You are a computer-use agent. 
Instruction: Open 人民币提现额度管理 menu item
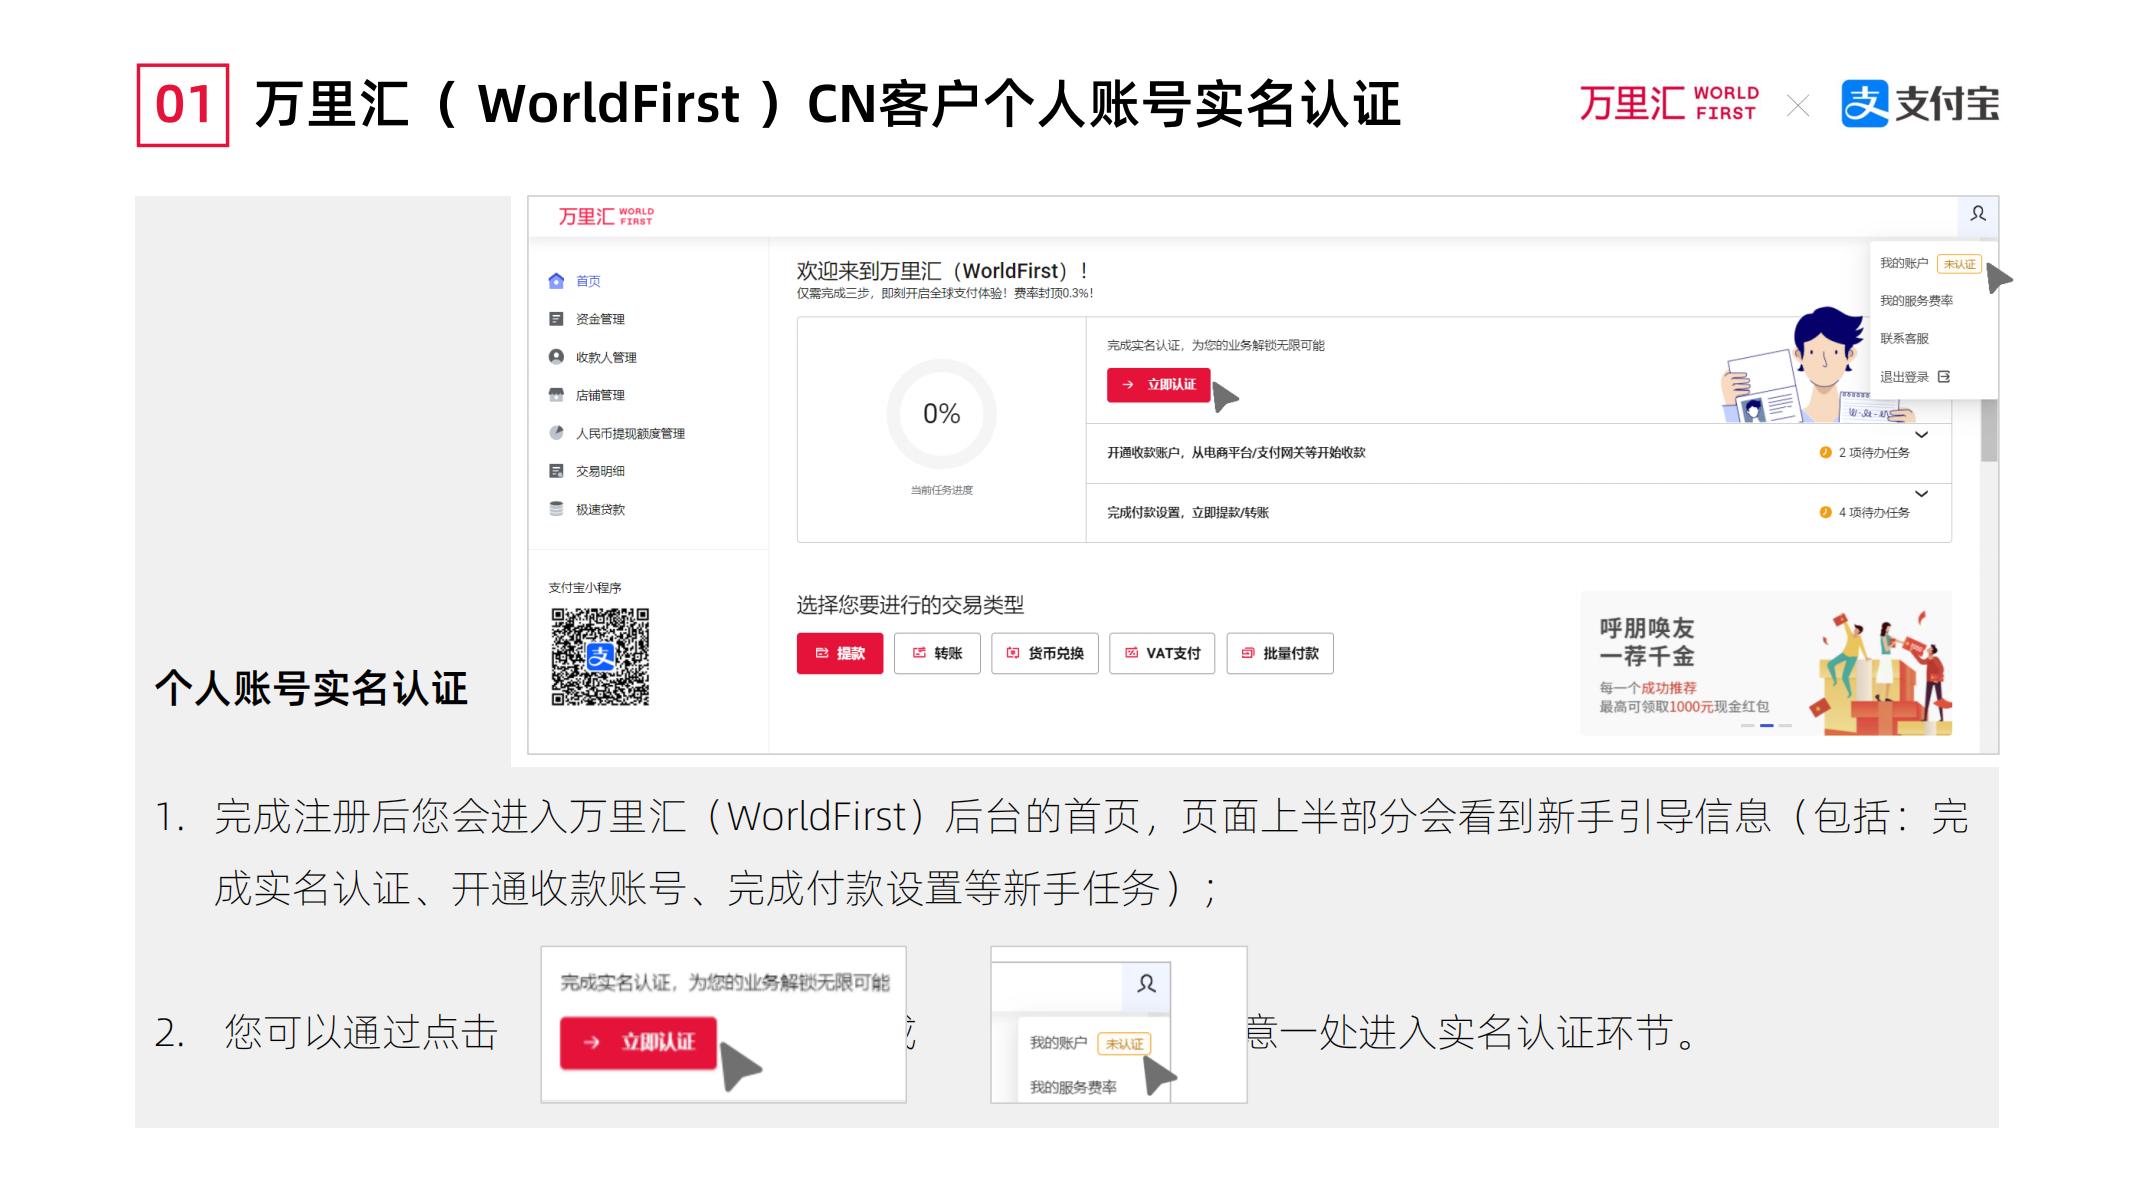tap(630, 433)
